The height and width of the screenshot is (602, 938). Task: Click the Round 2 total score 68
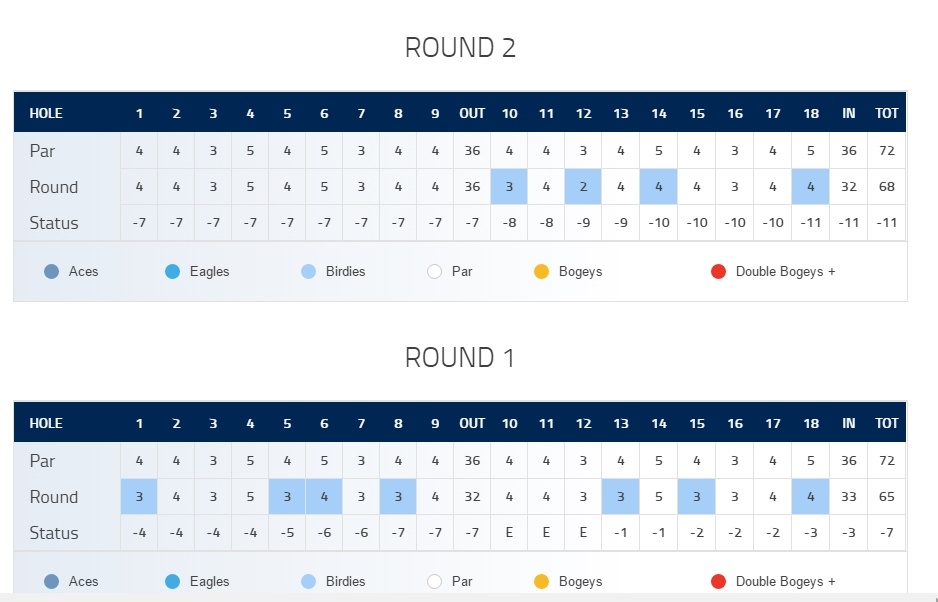tap(887, 187)
